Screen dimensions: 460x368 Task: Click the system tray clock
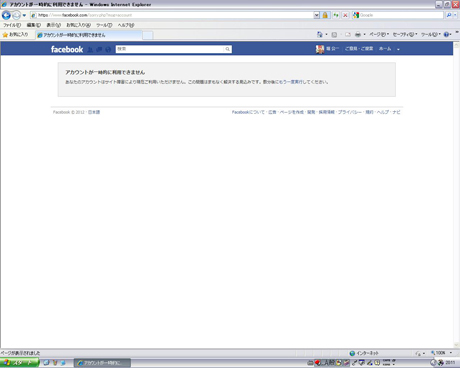click(450, 362)
